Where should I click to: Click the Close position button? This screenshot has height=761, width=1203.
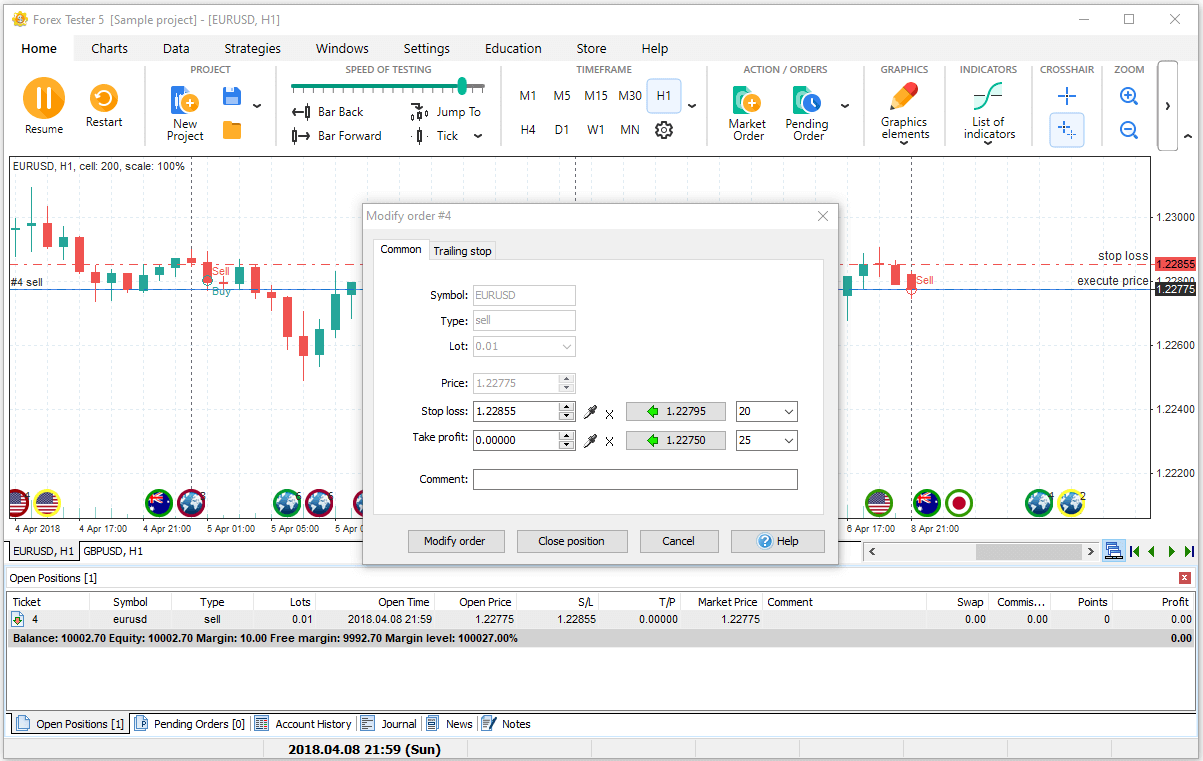[571, 541]
